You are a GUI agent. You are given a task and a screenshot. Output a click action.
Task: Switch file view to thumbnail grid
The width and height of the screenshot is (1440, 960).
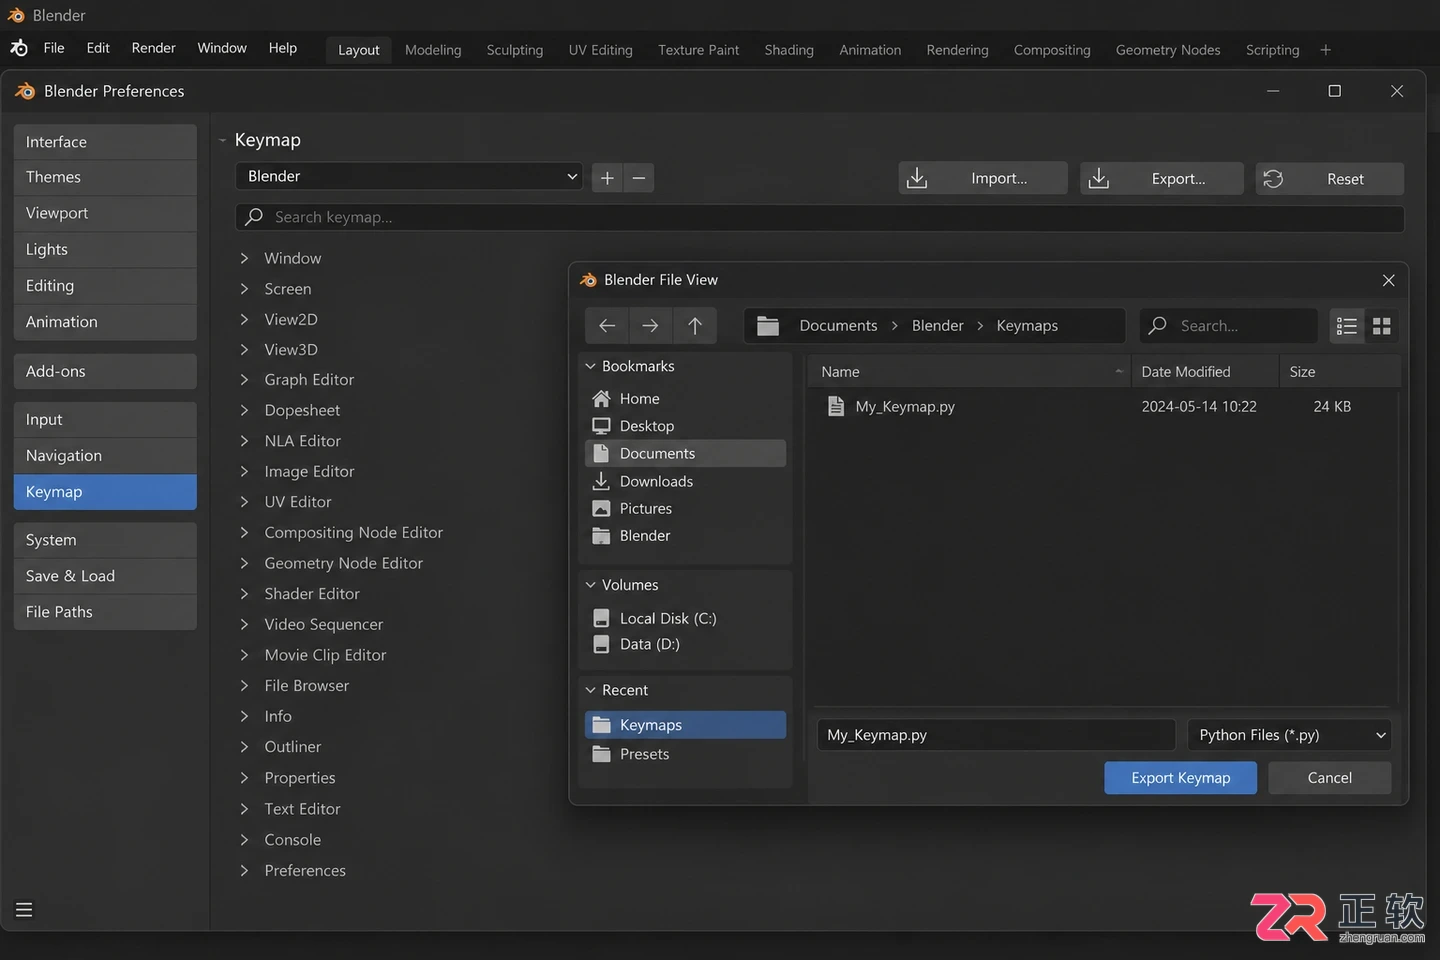[x=1382, y=326]
